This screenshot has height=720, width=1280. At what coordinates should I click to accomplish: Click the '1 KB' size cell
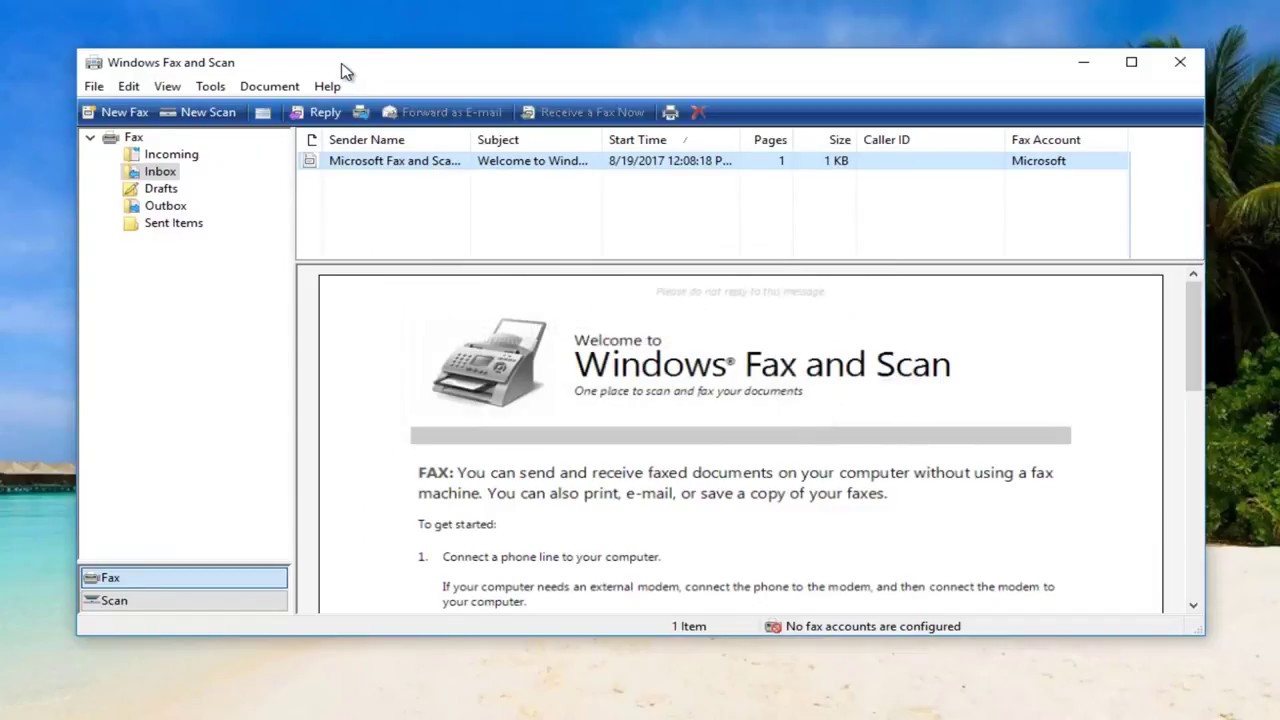pos(836,160)
